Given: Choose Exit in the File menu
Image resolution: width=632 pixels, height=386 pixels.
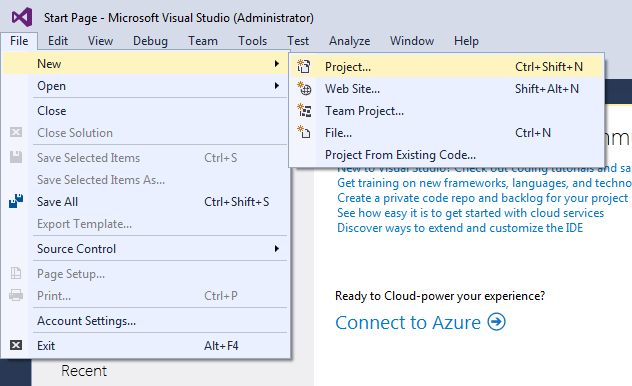Looking at the screenshot, I should coord(146,346).
